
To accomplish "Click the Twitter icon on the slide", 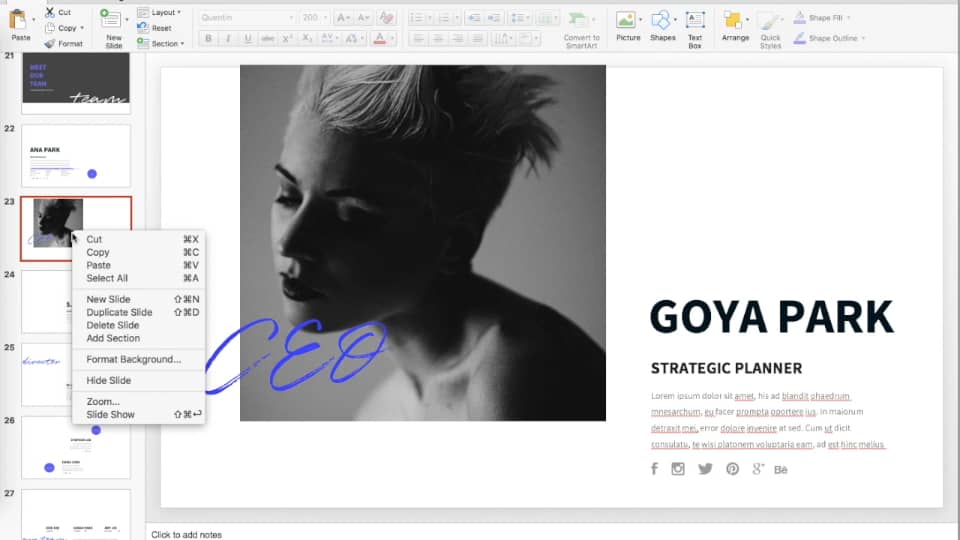I will [x=705, y=469].
